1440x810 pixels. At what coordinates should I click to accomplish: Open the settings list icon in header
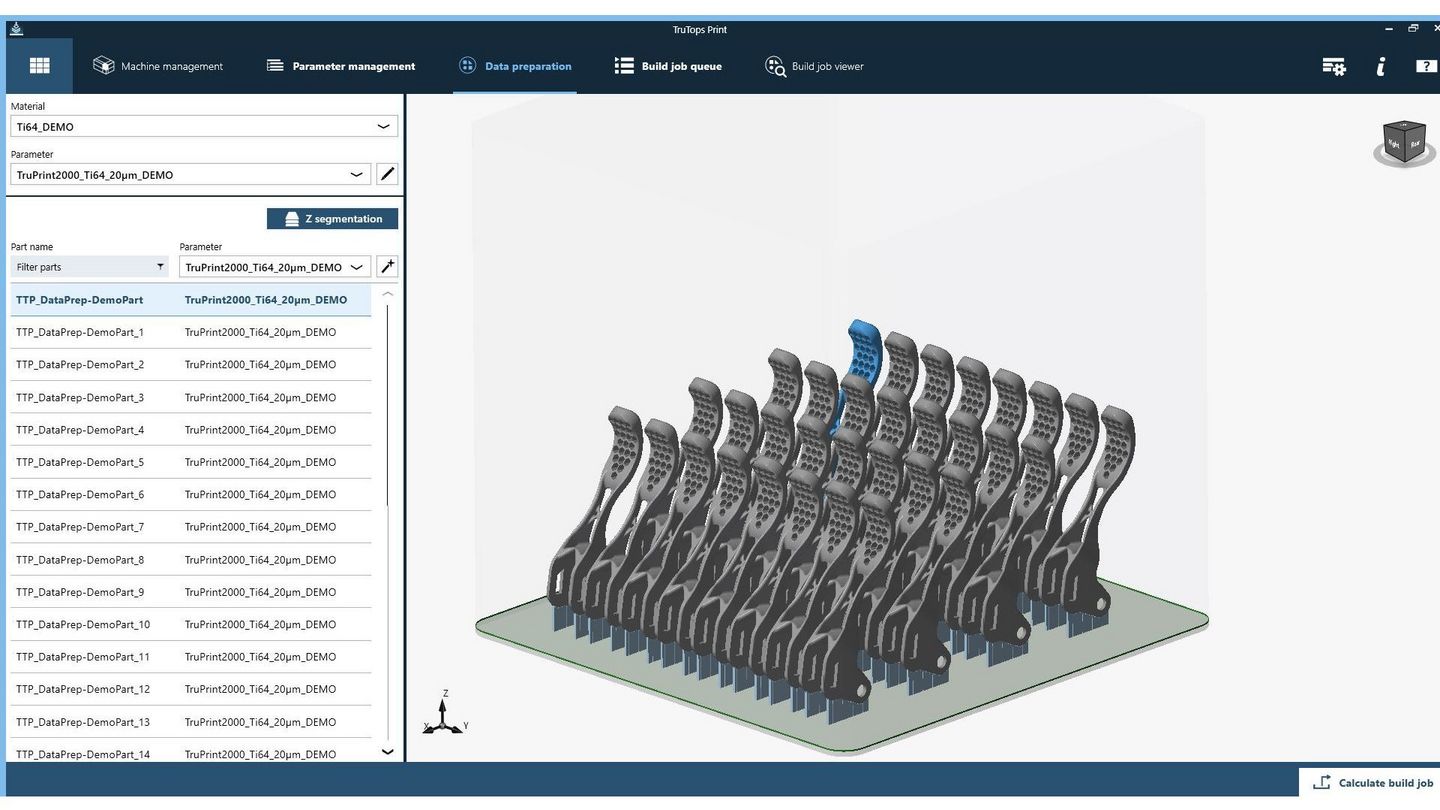1333,66
